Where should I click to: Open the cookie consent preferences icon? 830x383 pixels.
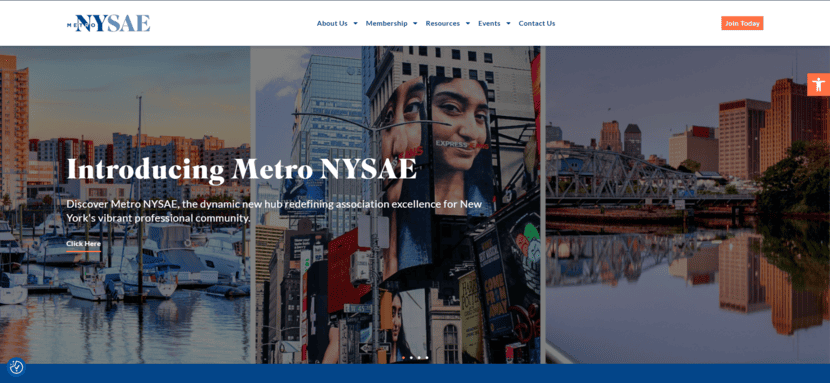(16, 367)
